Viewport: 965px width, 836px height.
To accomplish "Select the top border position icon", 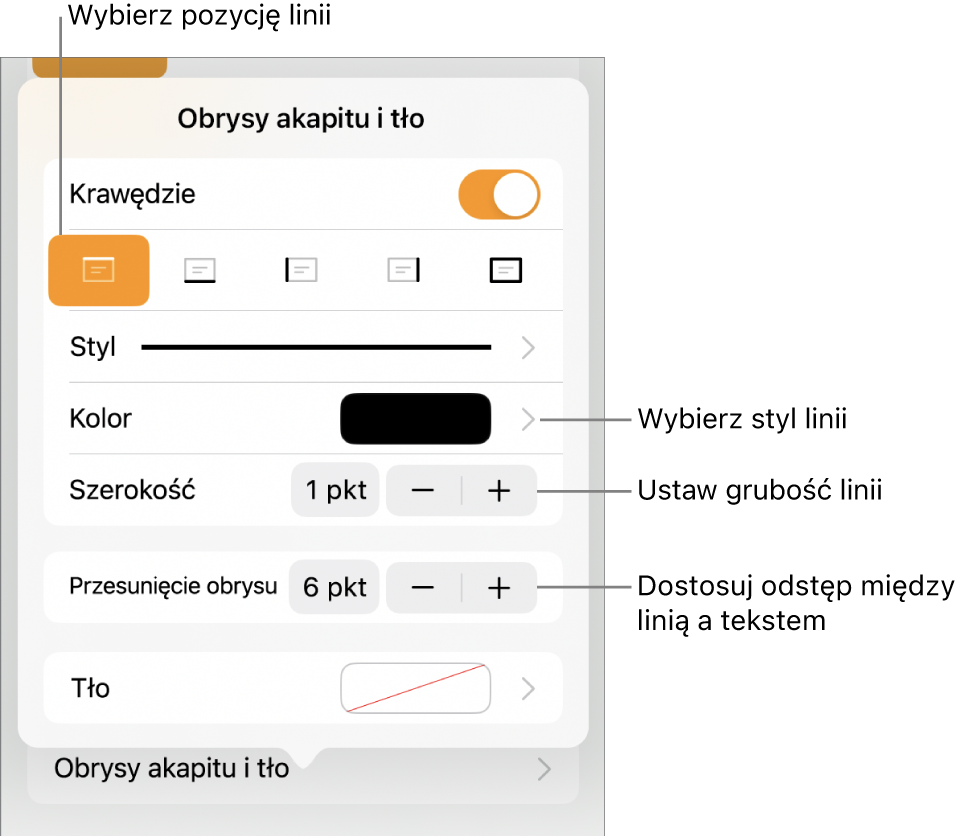I will [x=98, y=270].
